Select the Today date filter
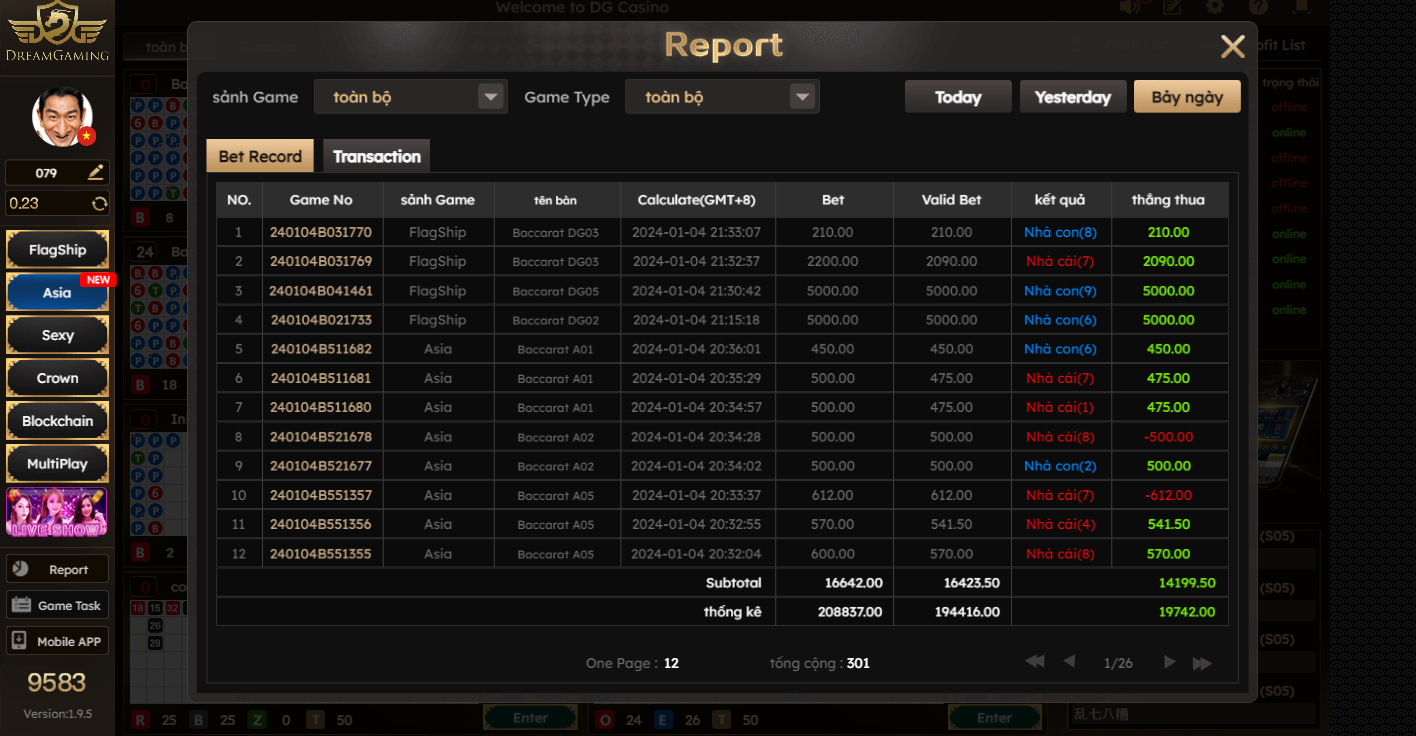Image resolution: width=1416 pixels, height=736 pixels. [957, 97]
